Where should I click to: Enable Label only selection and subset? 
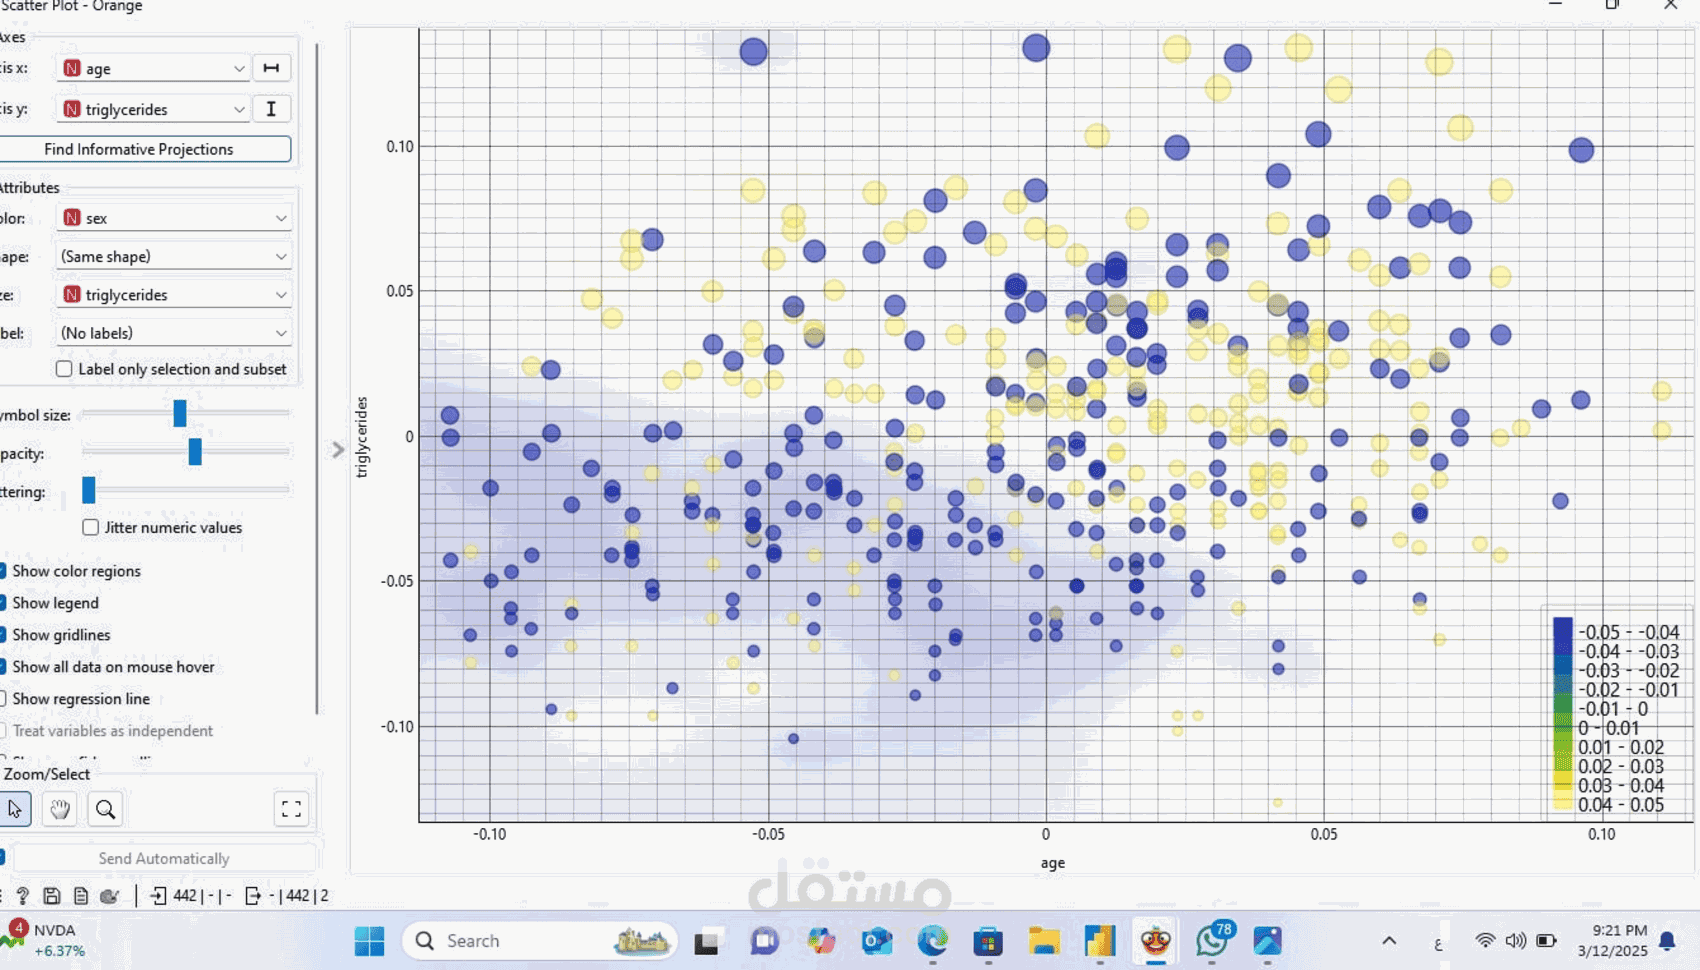click(64, 369)
